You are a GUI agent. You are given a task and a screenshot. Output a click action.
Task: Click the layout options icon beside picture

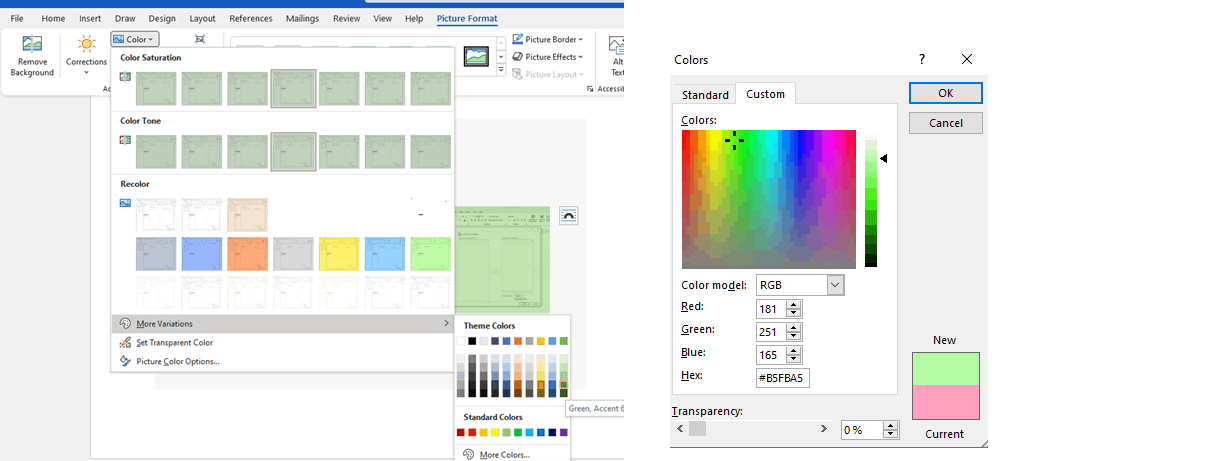pyautogui.click(x=569, y=215)
